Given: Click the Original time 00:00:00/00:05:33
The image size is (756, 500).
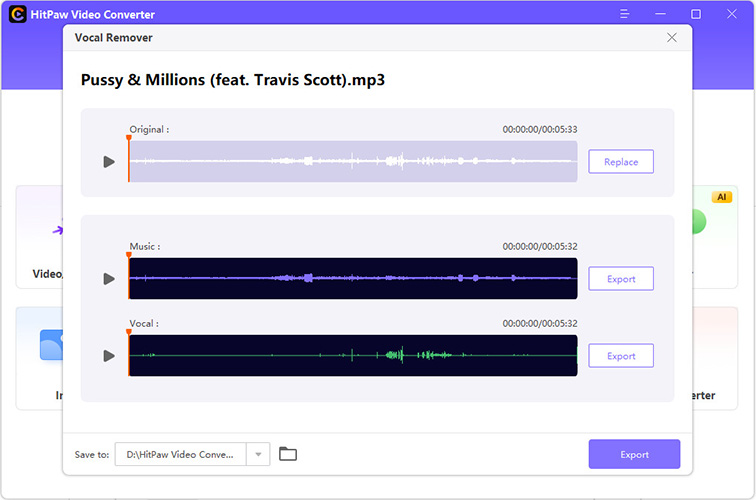Looking at the screenshot, I should (540, 129).
